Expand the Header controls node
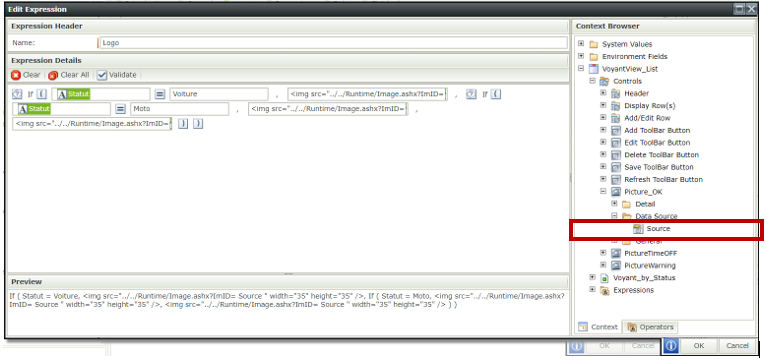 pyautogui.click(x=603, y=93)
